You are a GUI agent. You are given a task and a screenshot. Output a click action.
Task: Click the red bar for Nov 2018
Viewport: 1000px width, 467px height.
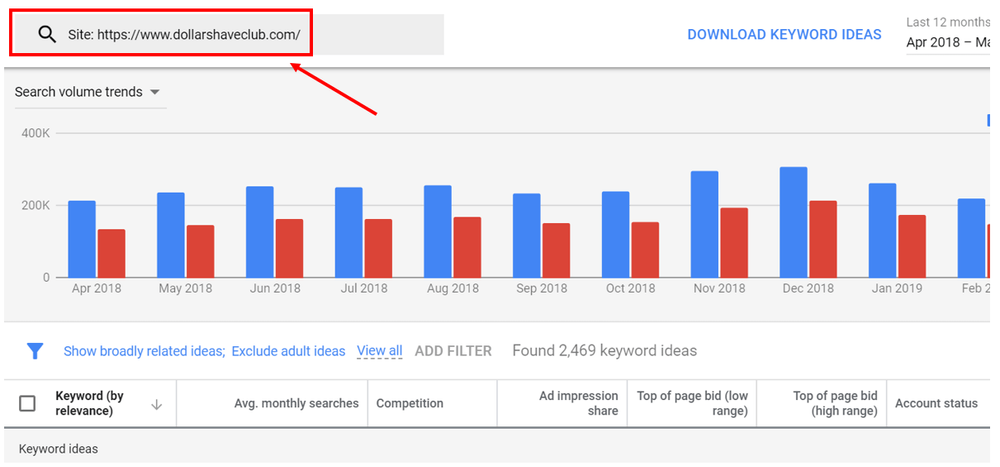tap(734, 242)
